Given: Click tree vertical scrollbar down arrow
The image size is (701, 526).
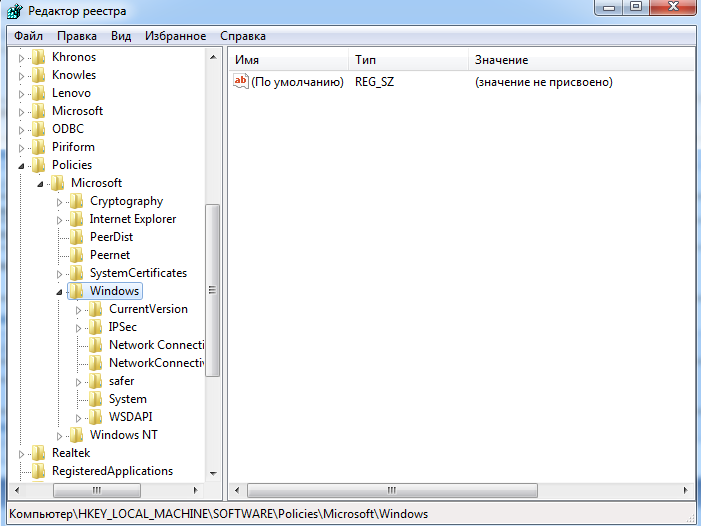Looking at the screenshot, I should pyautogui.click(x=213, y=474).
